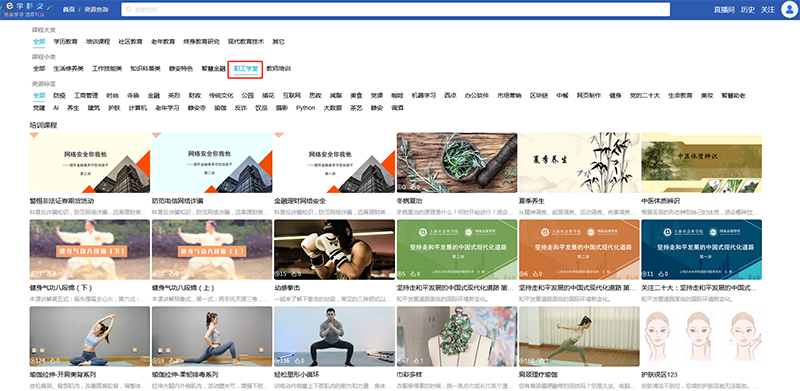Screen dimensions: 800x391
Task: Select 全部 under 课程小类
Action: point(39,68)
